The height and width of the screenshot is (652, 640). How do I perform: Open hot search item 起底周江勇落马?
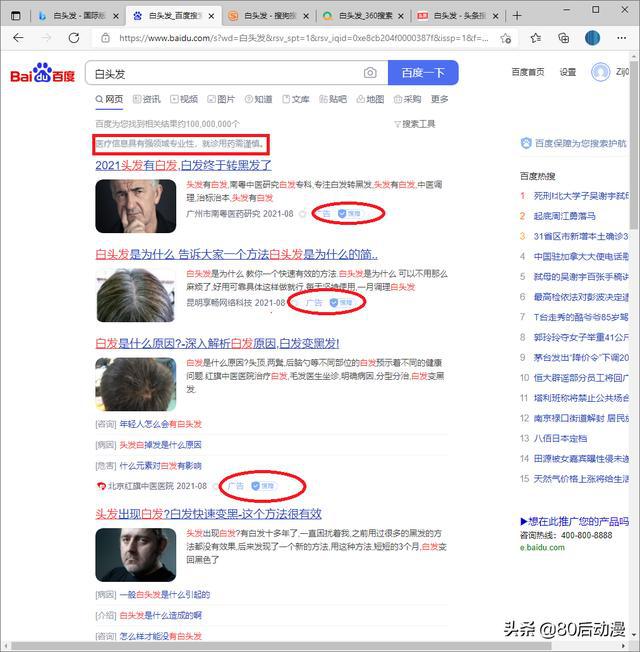point(564,216)
